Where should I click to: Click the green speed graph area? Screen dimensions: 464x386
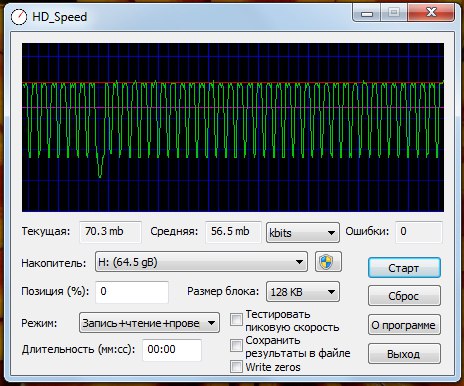233,127
